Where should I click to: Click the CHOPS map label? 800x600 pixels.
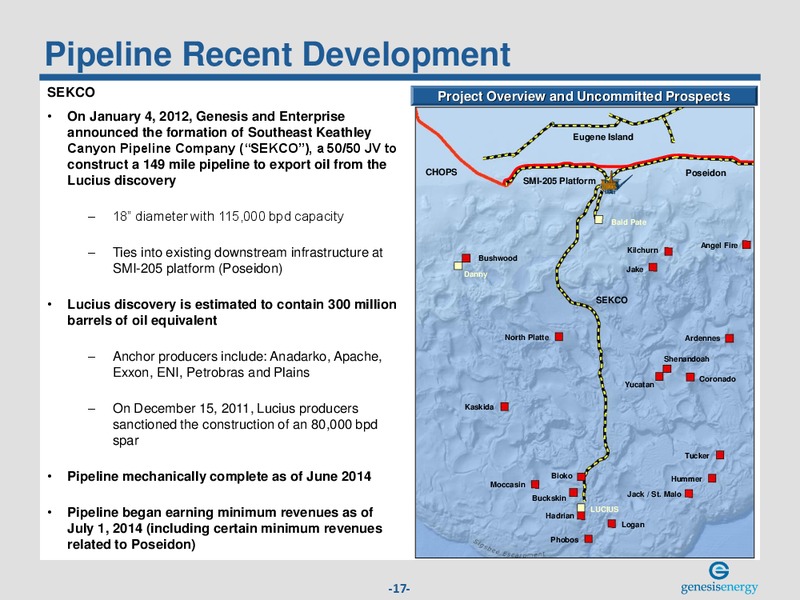point(441,172)
